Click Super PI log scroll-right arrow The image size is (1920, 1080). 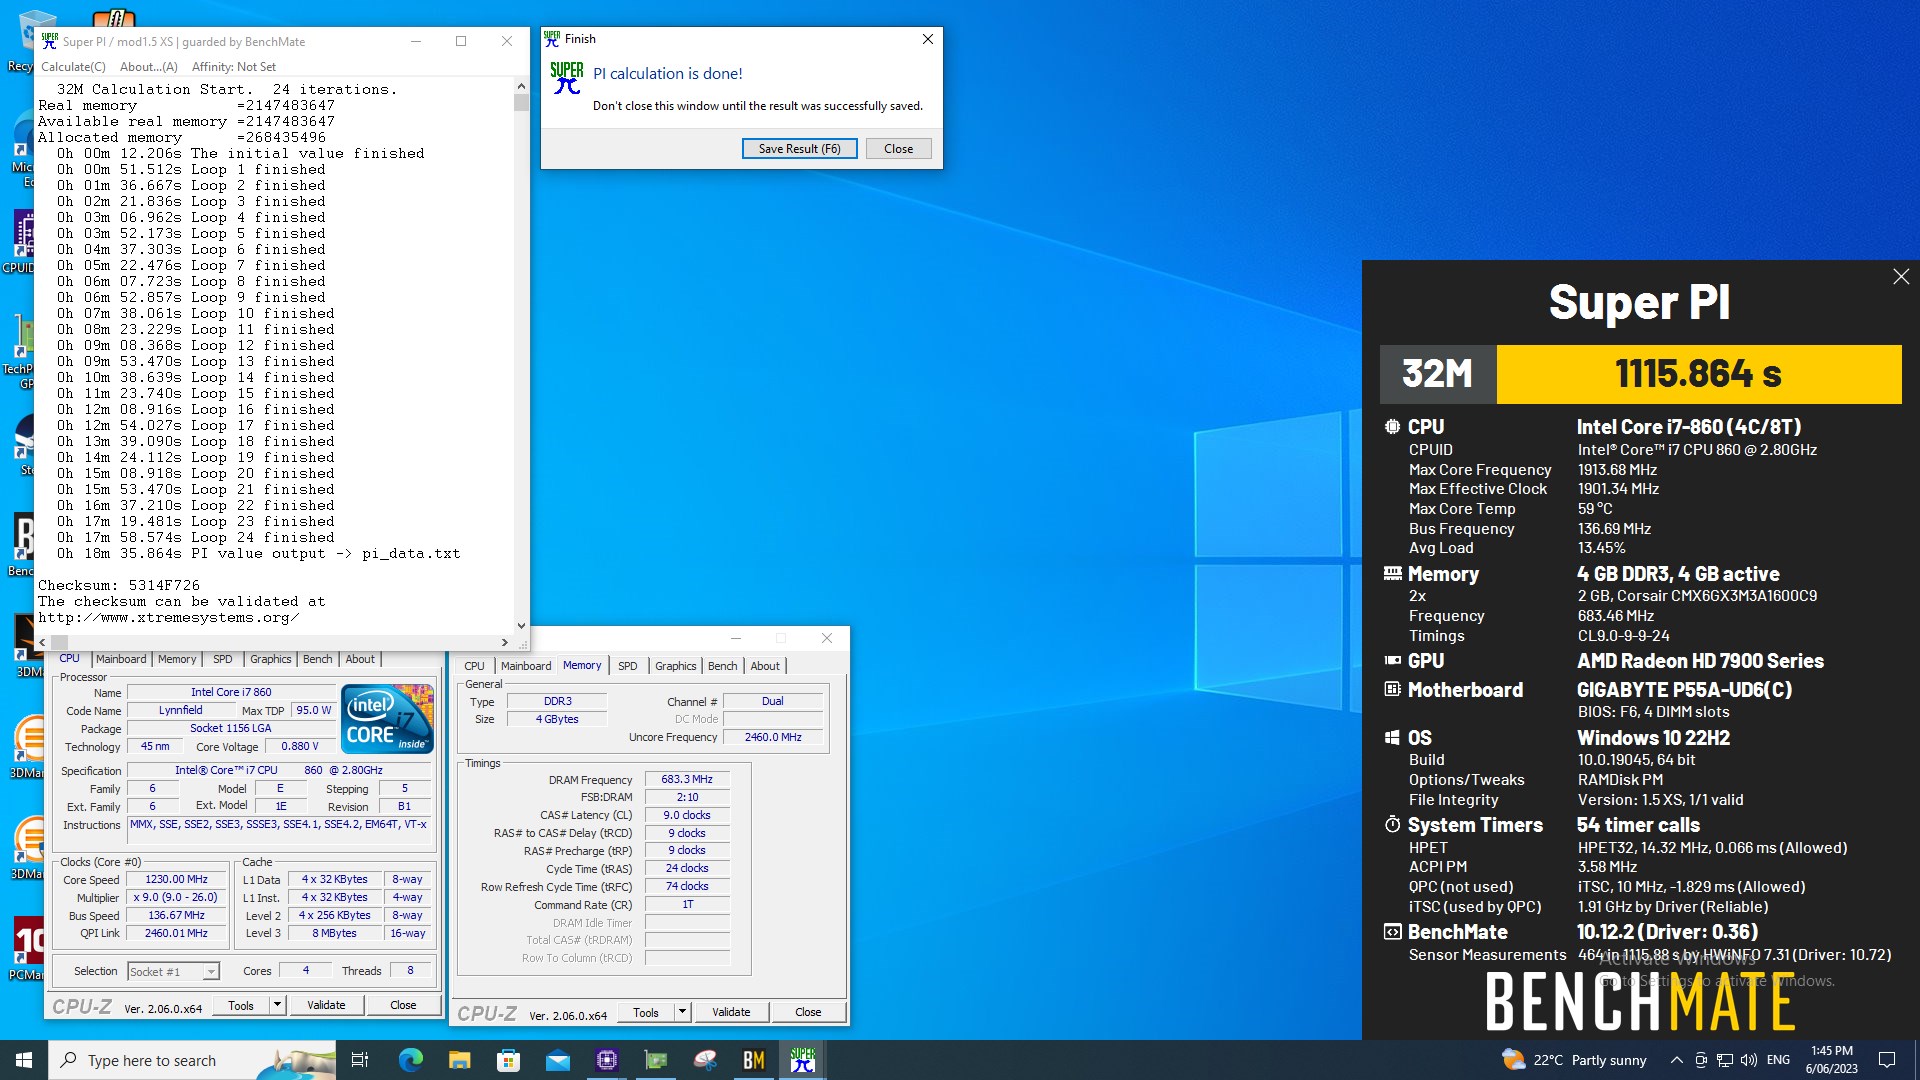click(505, 642)
